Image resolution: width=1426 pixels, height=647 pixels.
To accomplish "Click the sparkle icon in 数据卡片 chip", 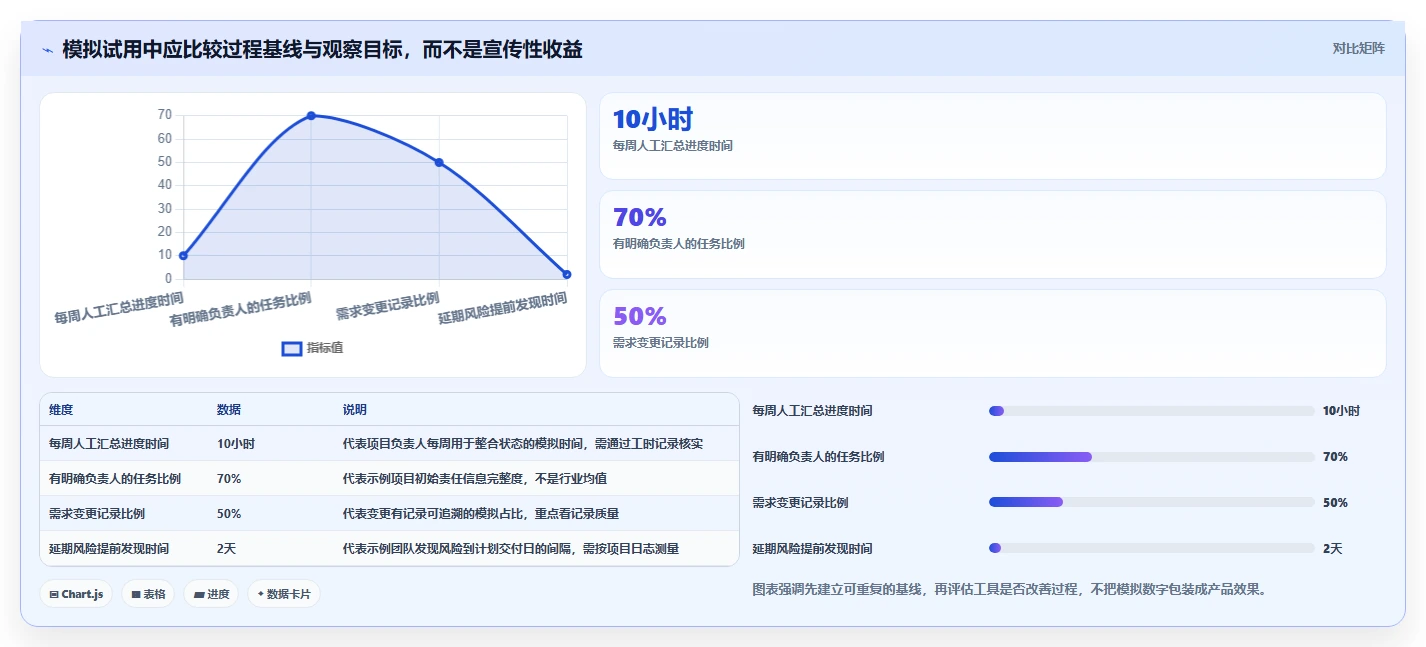I will click(261, 594).
